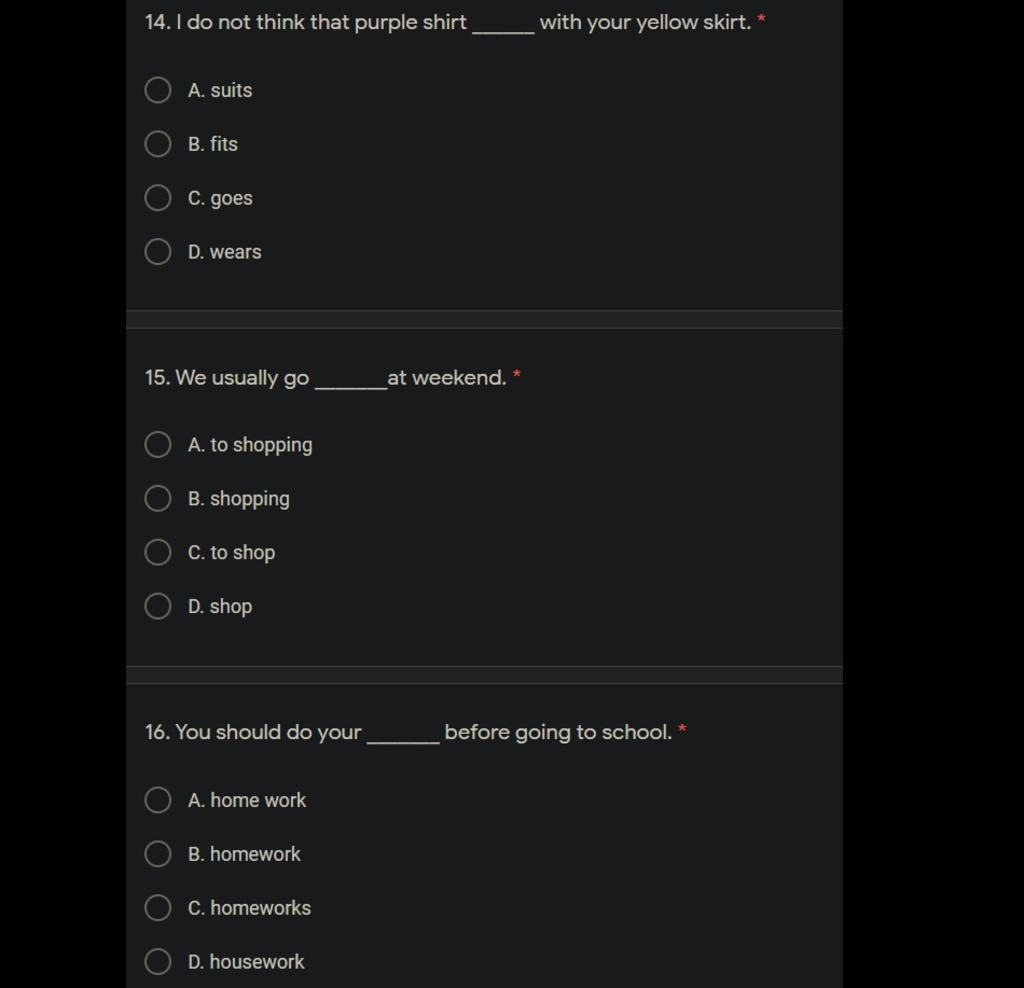Choose "B. shopping" for question 15

tap(158, 499)
